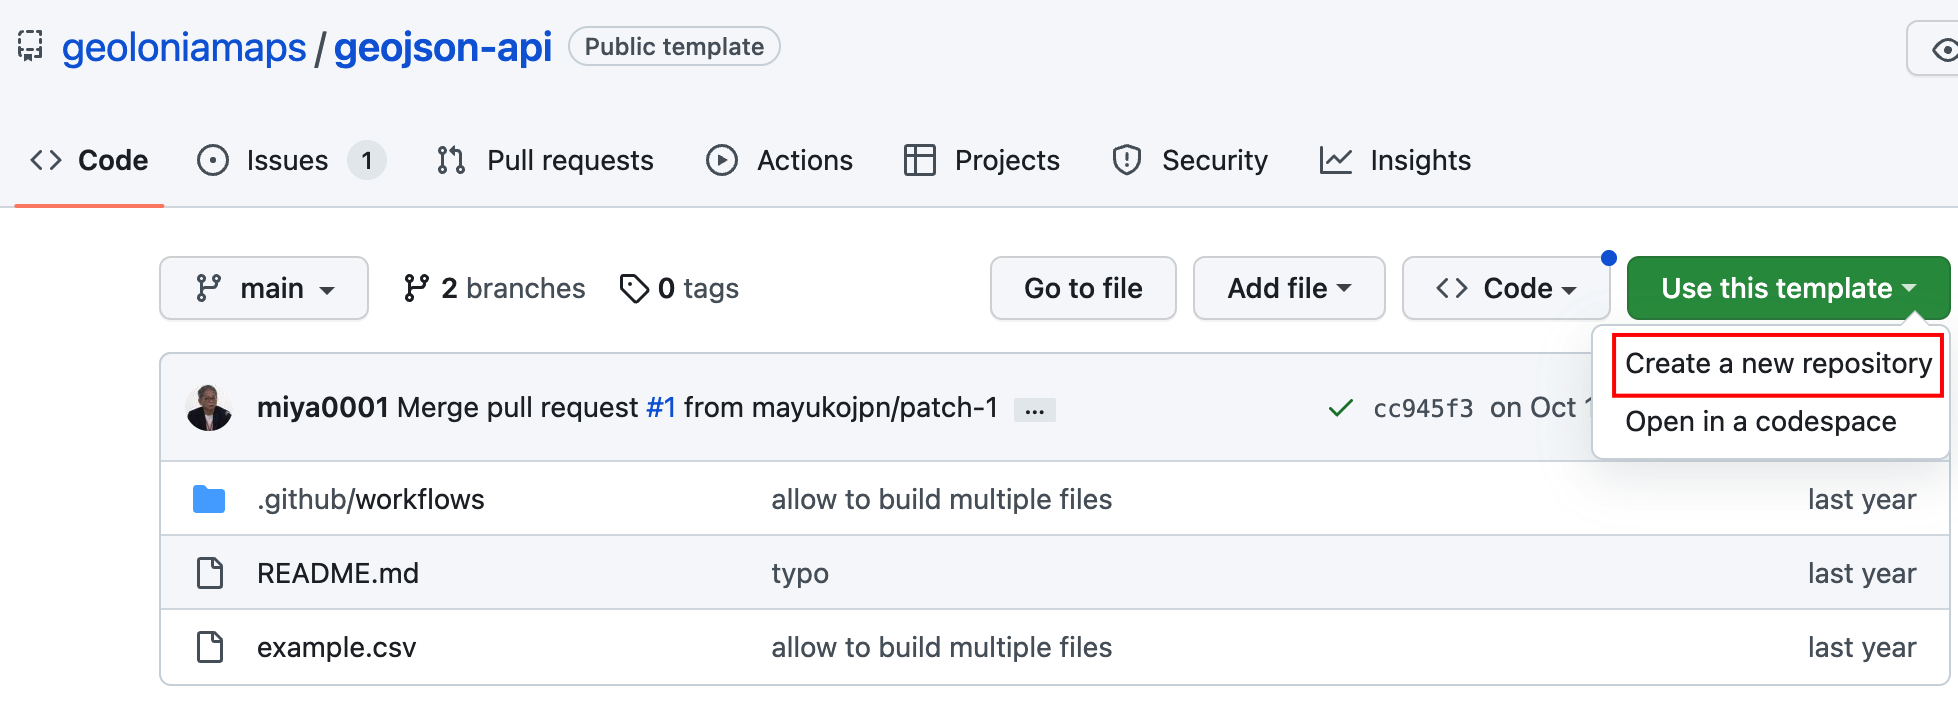Open the main branch dropdown
Screen dimensions: 1958x706
coord(264,288)
